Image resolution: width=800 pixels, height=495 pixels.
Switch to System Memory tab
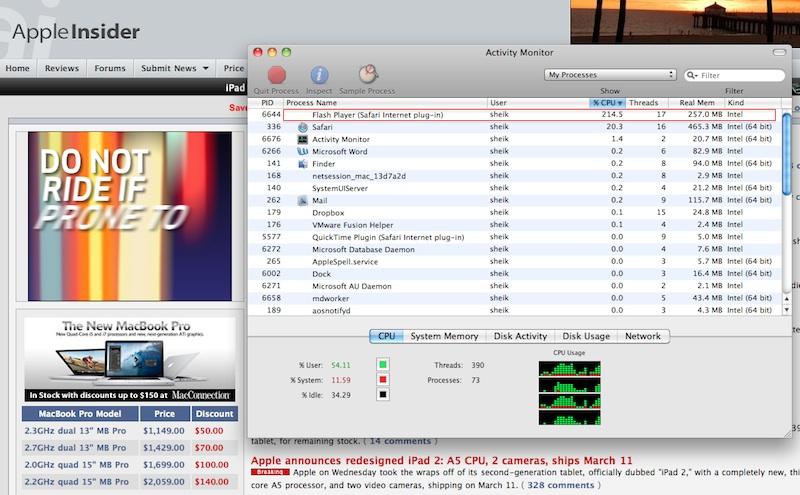444,336
